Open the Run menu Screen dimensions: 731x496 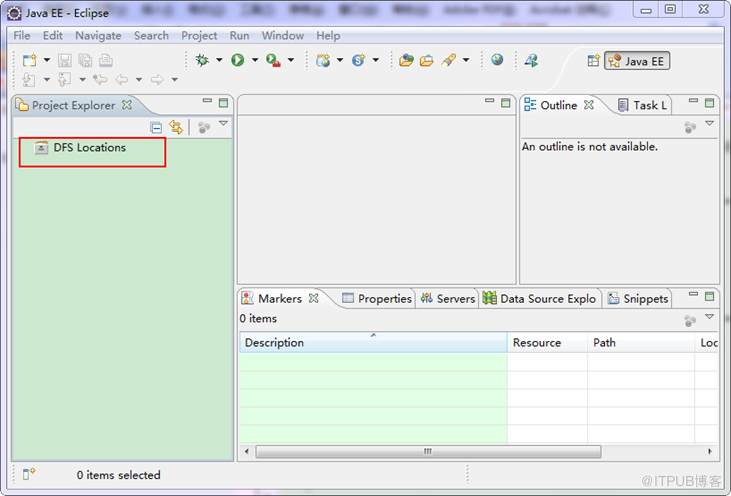click(x=239, y=35)
